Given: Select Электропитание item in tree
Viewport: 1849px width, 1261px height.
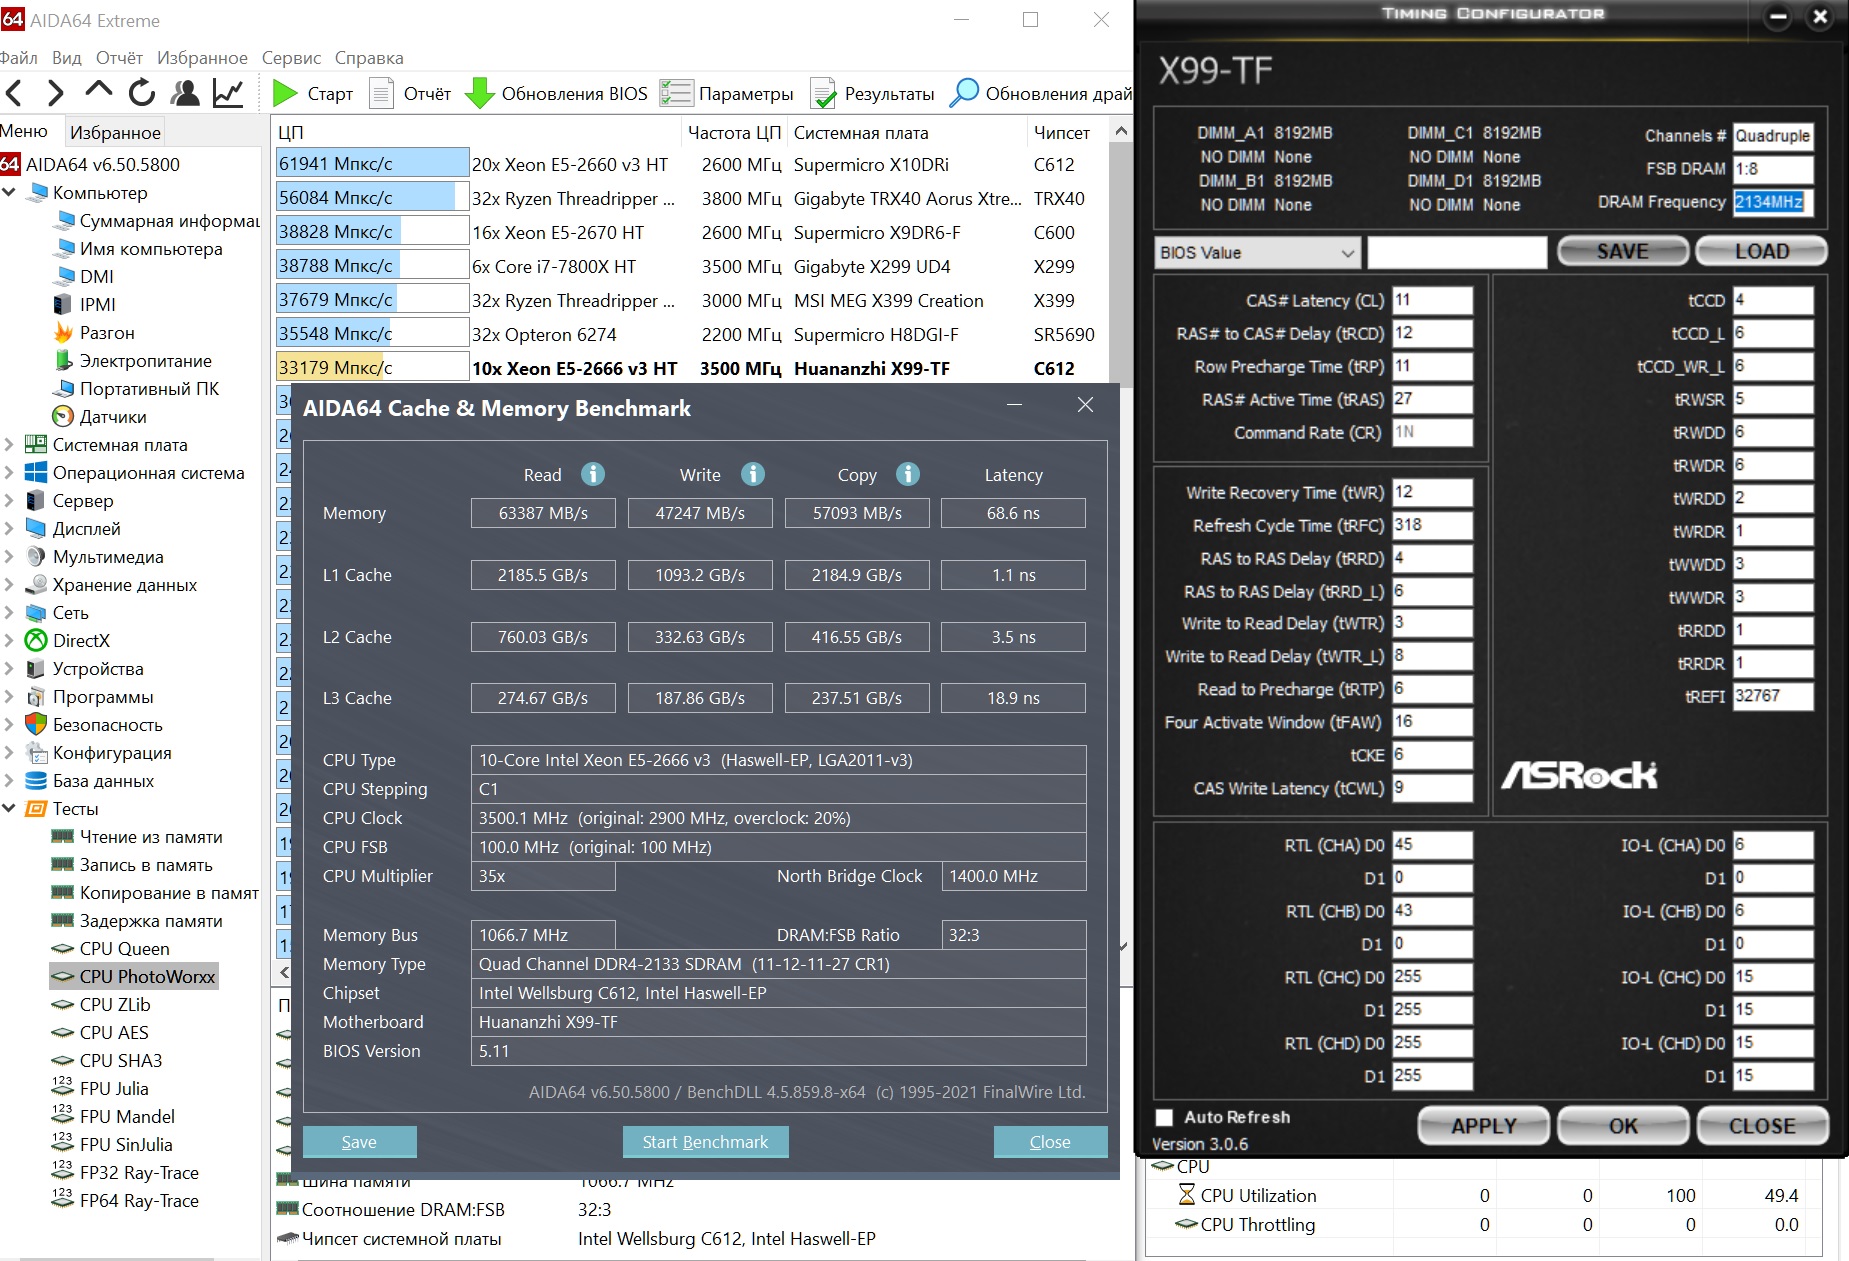Looking at the screenshot, I should (132, 361).
